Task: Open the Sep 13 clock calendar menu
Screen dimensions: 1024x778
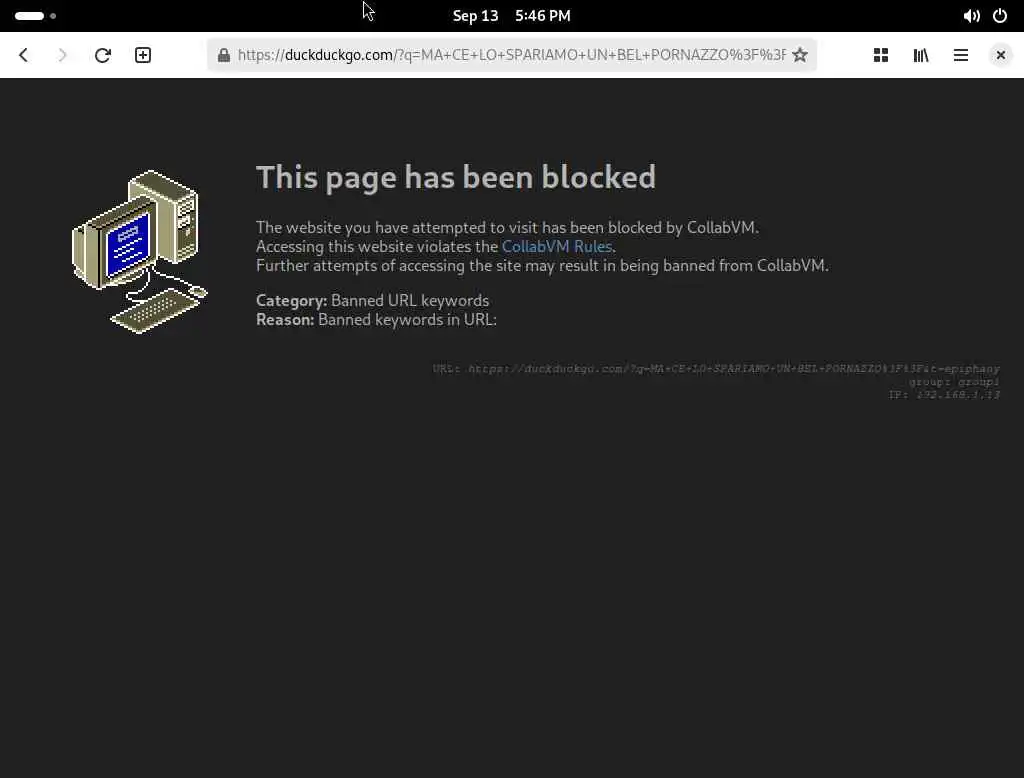Action: 511,16
